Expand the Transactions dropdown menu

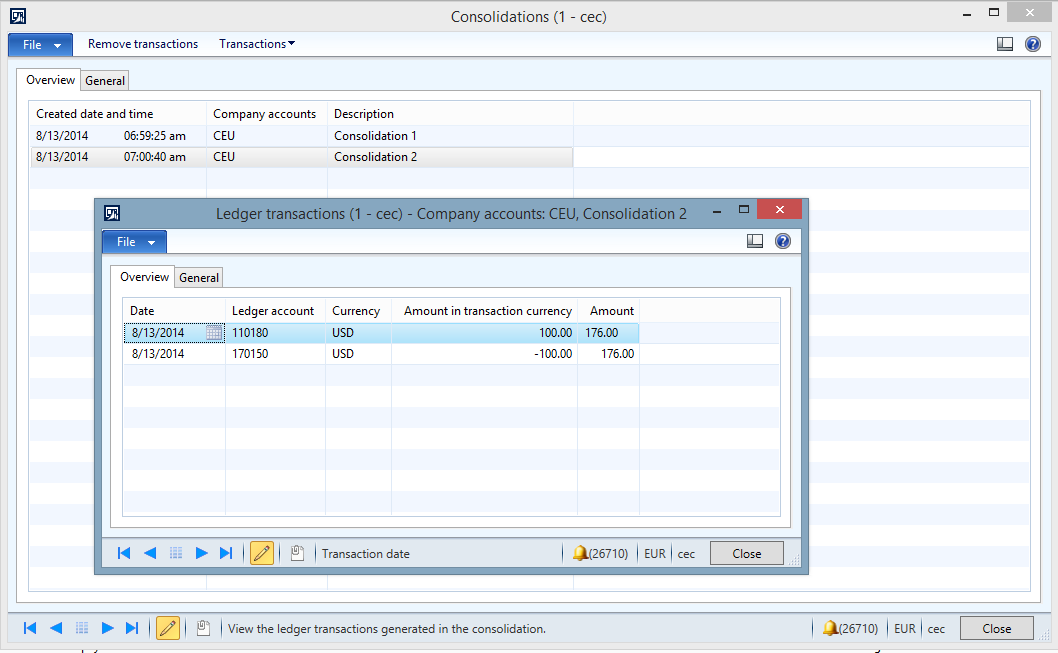pyautogui.click(x=257, y=44)
